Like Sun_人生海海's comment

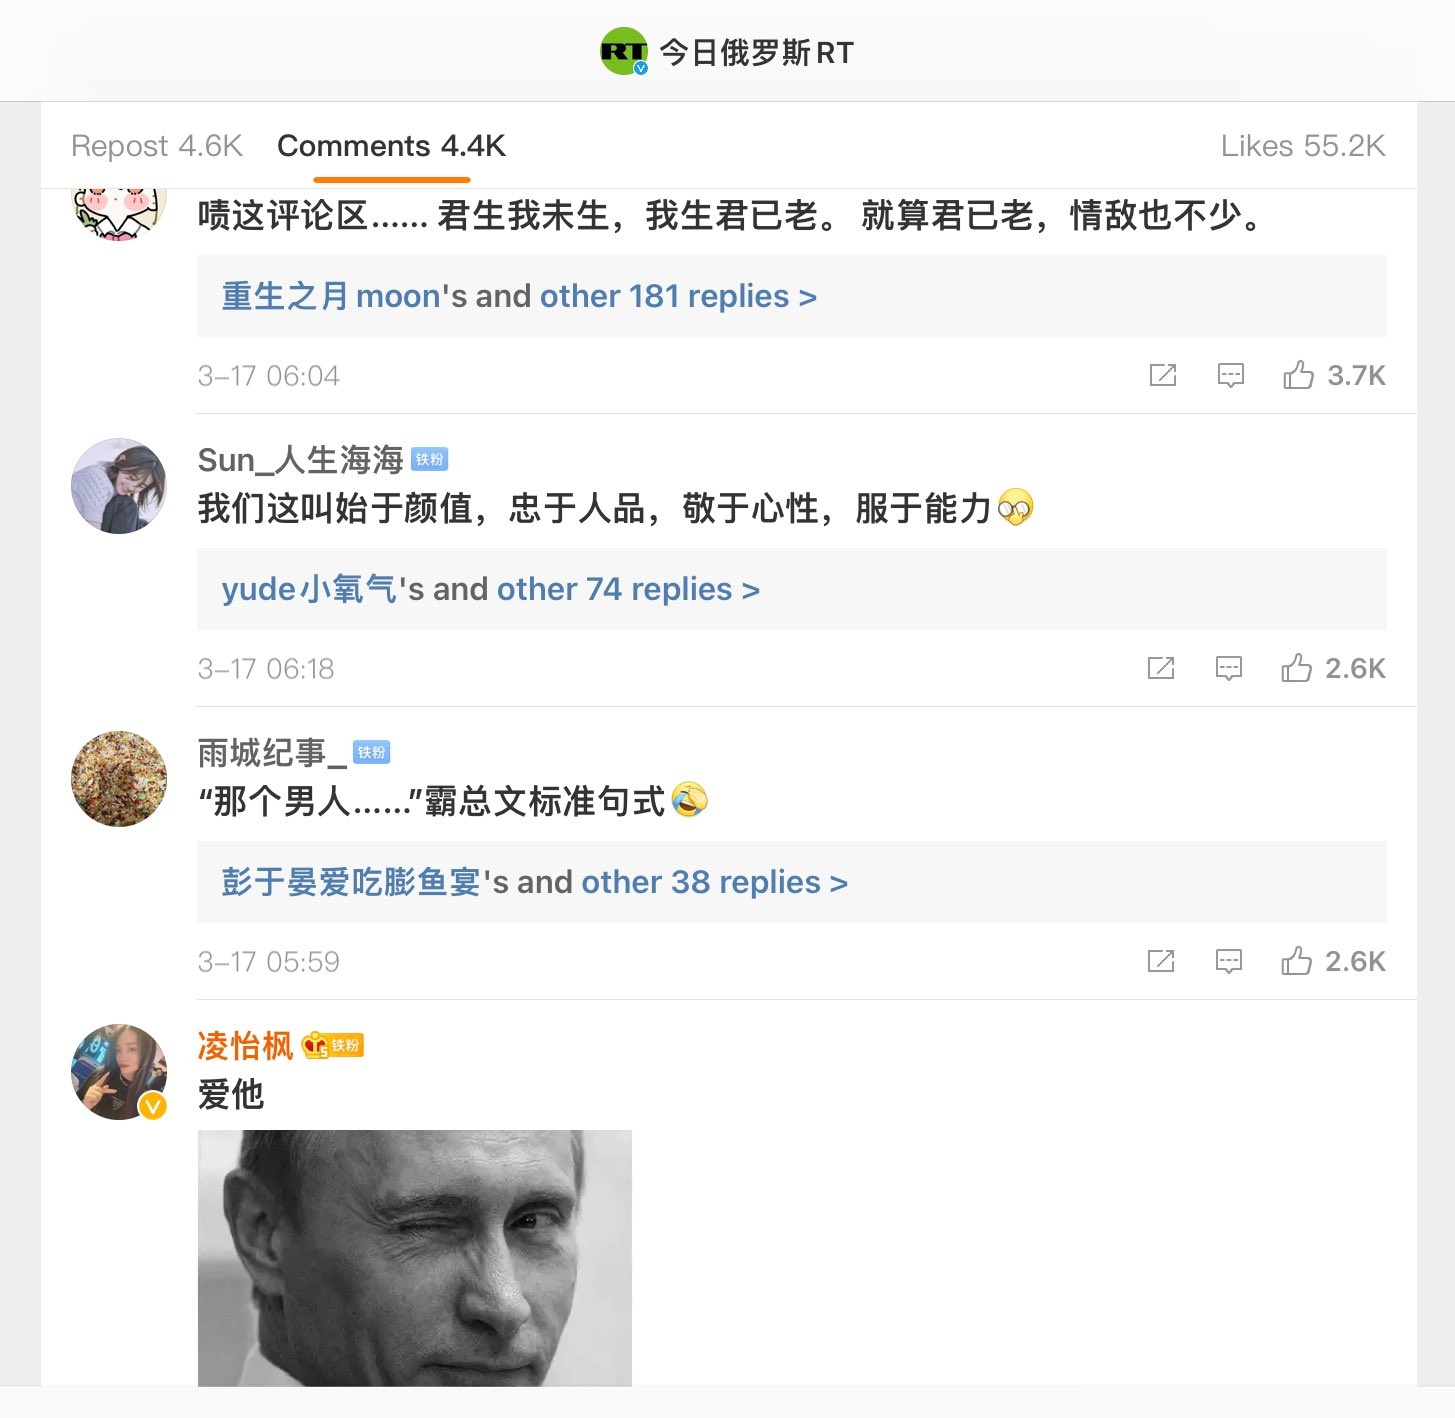1332,668
